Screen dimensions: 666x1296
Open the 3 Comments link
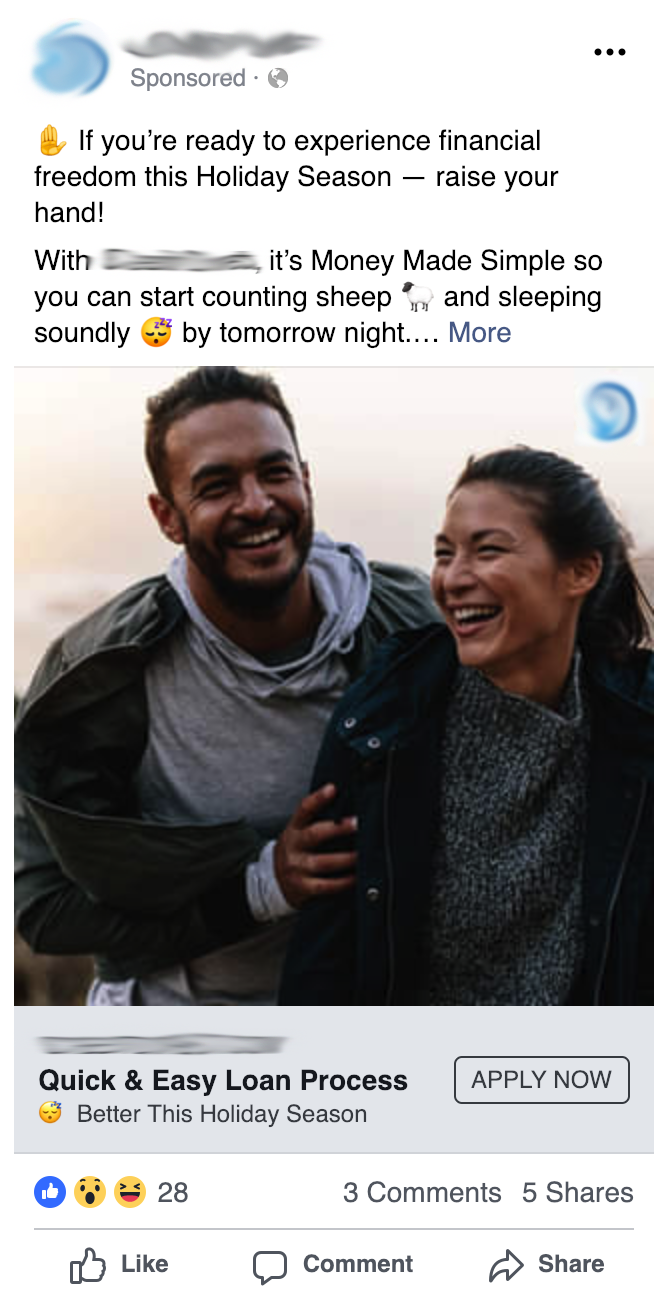pyautogui.click(x=422, y=1192)
